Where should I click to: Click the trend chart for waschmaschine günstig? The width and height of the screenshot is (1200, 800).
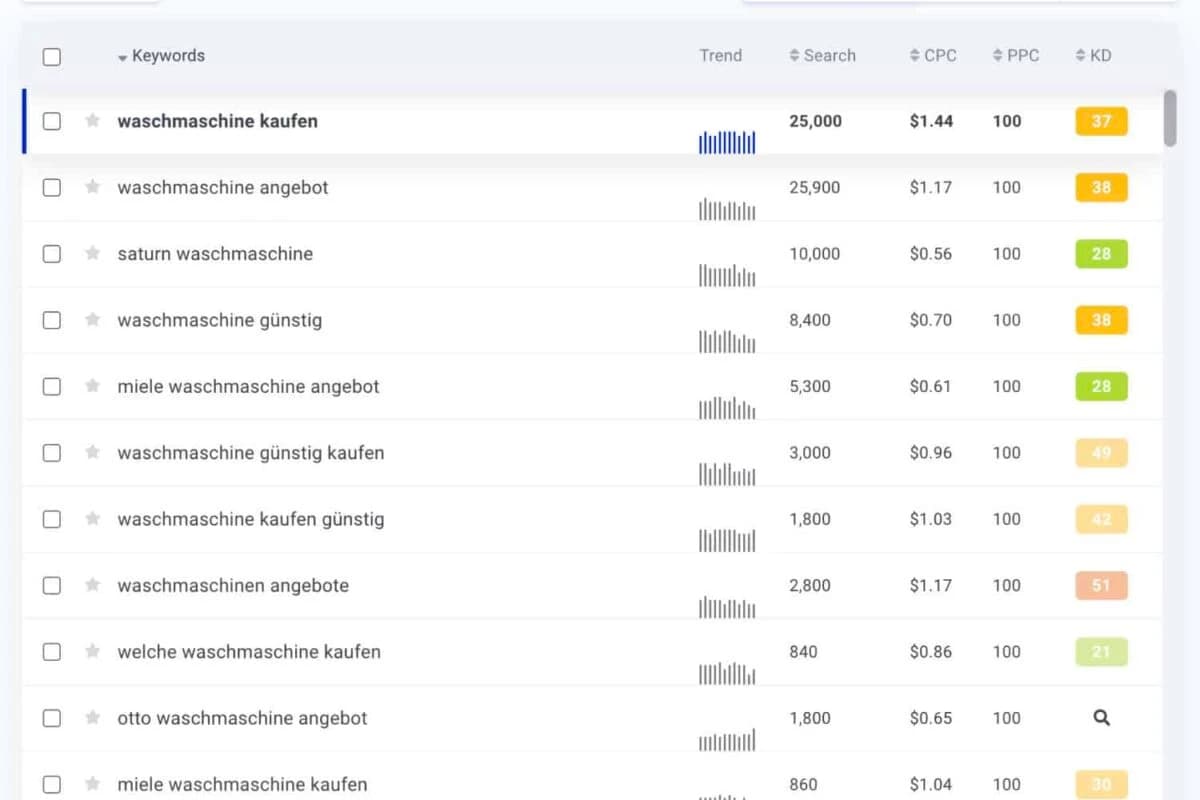pyautogui.click(x=726, y=340)
